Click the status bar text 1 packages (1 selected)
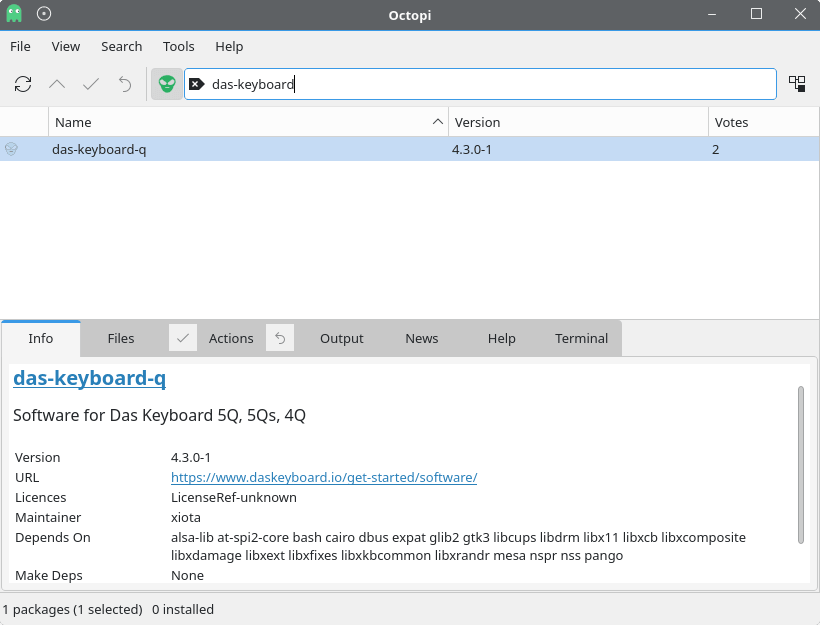This screenshot has width=820, height=625. (x=72, y=609)
